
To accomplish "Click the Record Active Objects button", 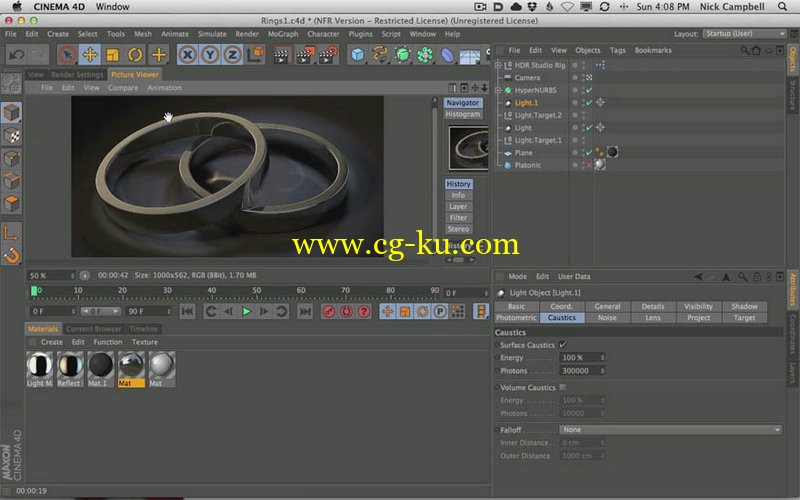I will [x=329, y=311].
